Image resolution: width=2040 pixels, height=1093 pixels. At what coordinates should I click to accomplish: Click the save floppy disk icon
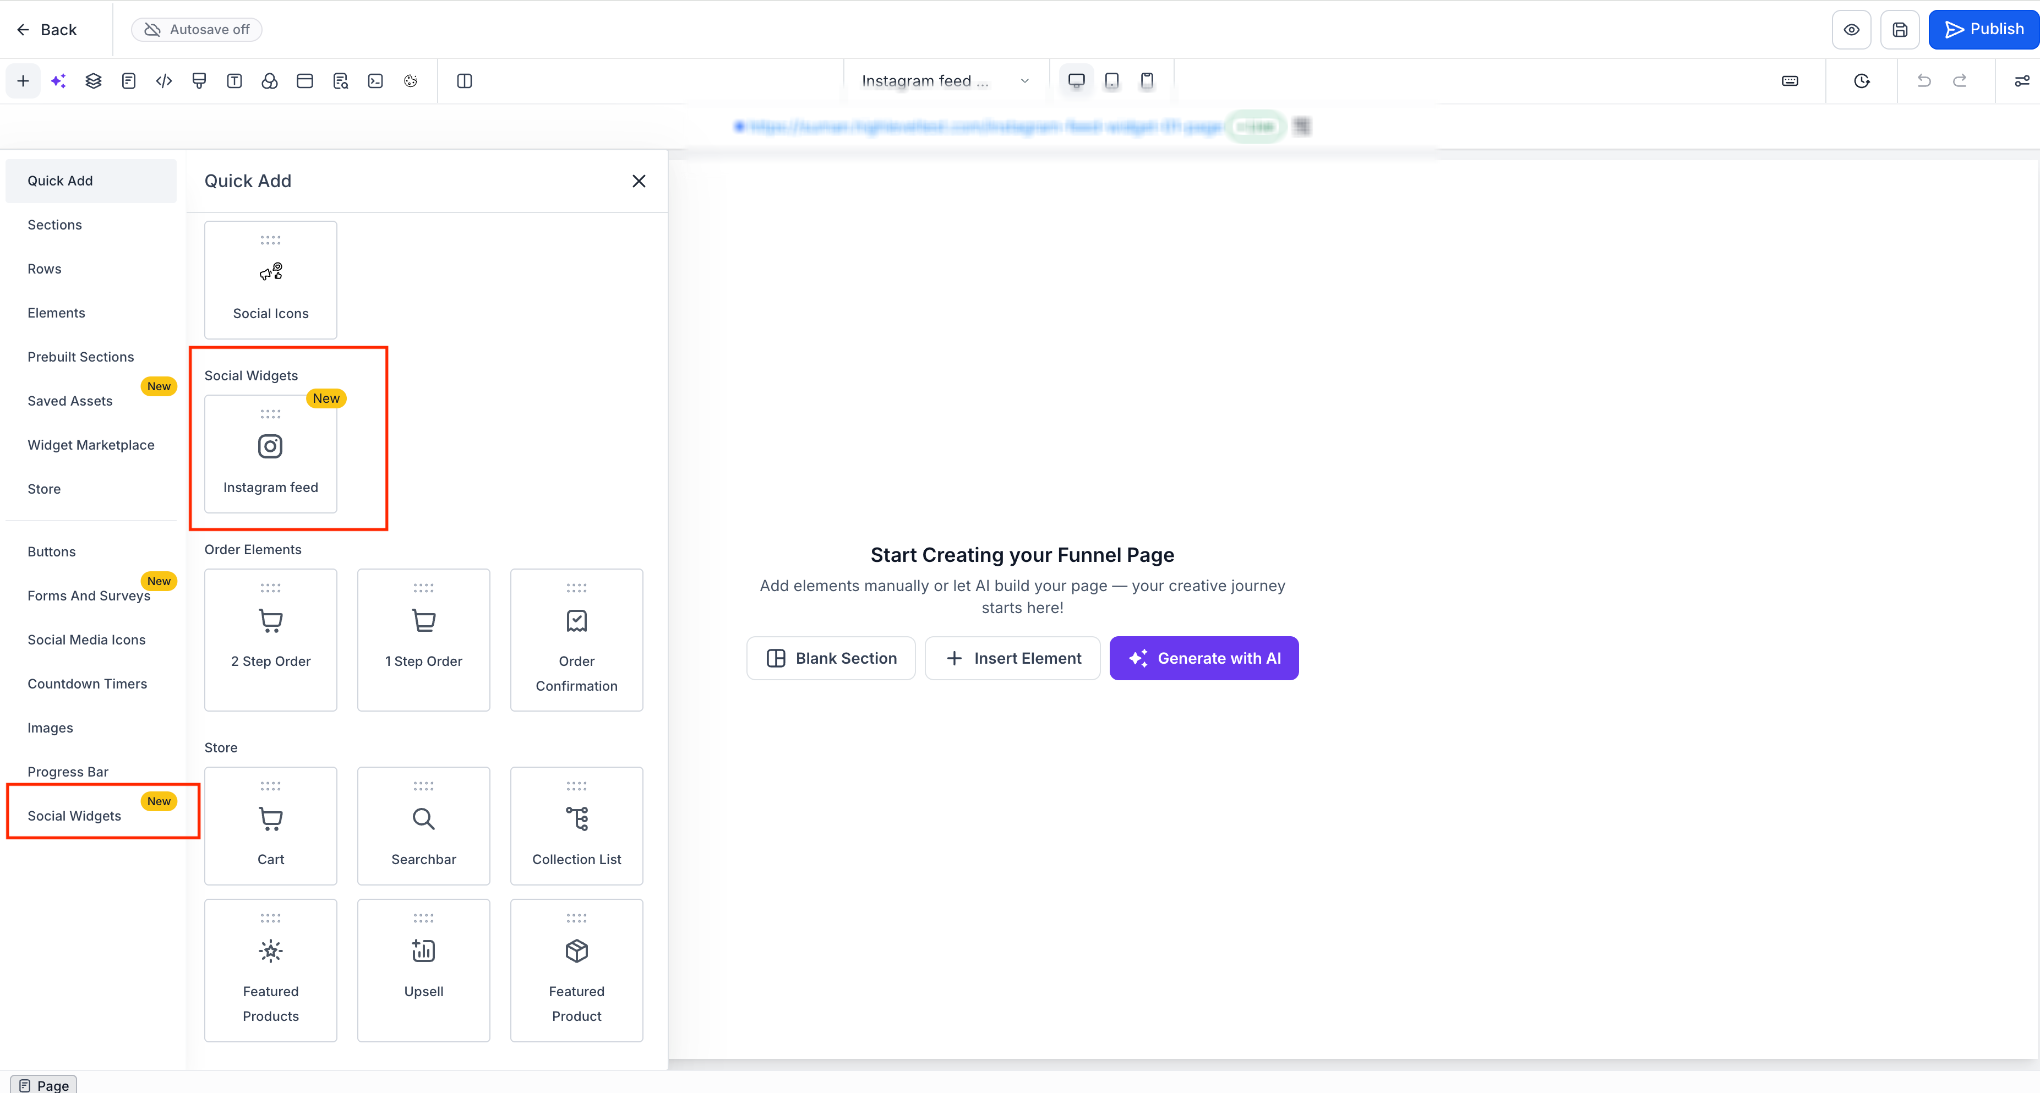tap(1900, 30)
